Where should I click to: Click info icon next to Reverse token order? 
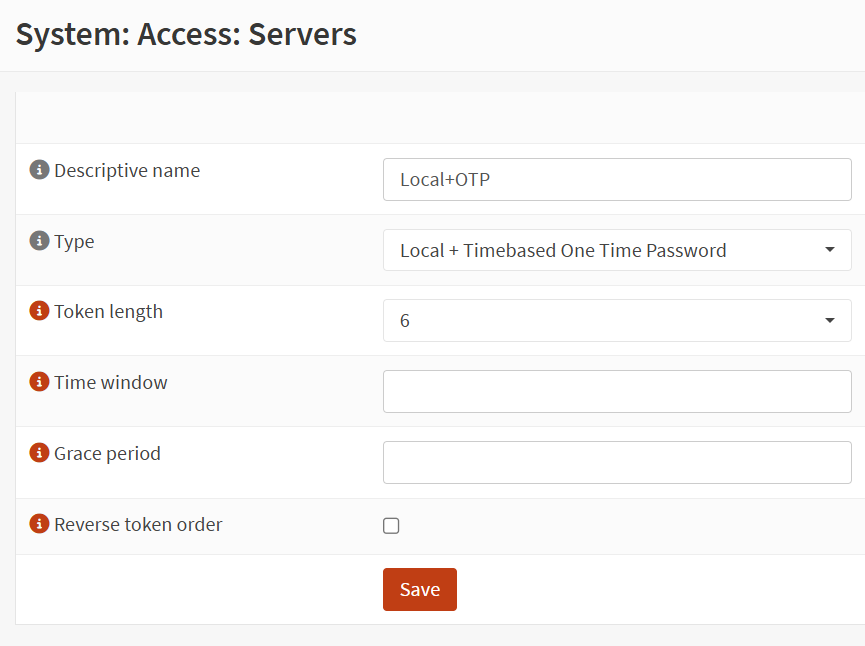click(39, 524)
